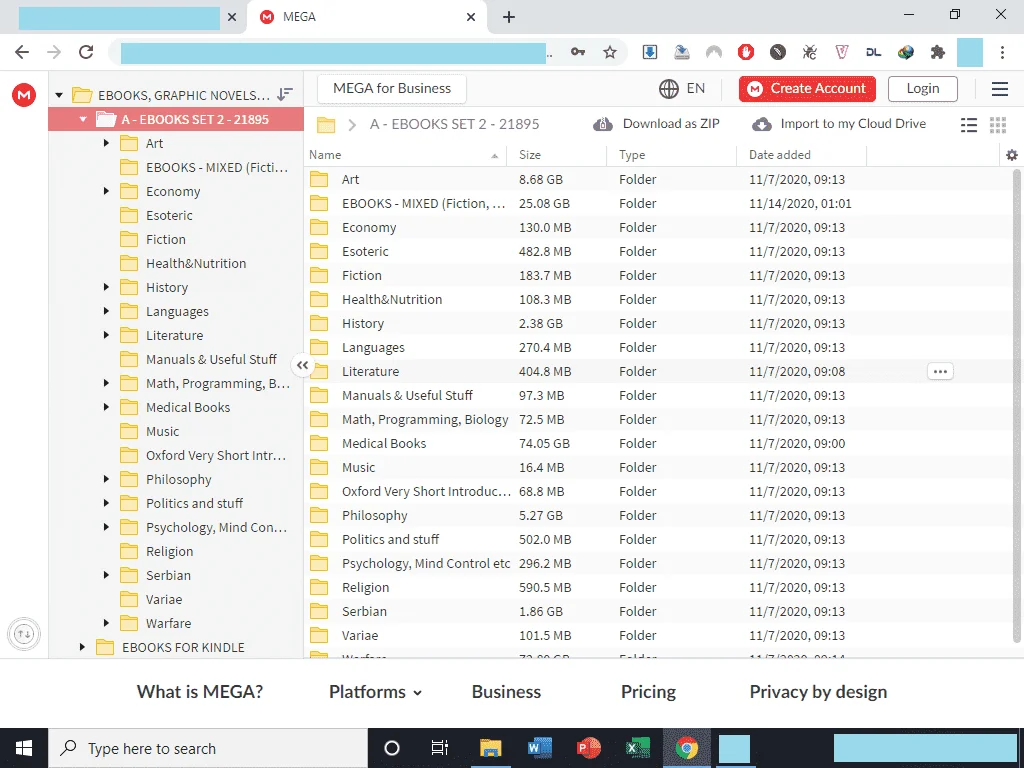Select the Variae folder row in the file list
The width and height of the screenshot is (1024, 768).
tap(658, 635)
